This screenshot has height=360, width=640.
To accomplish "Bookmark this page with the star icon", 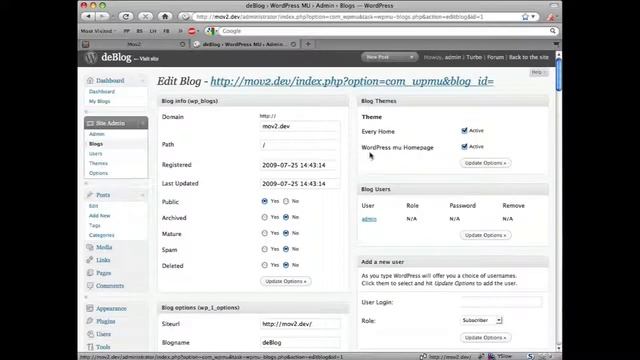I will pyautogui.click(x=525, y=17).
